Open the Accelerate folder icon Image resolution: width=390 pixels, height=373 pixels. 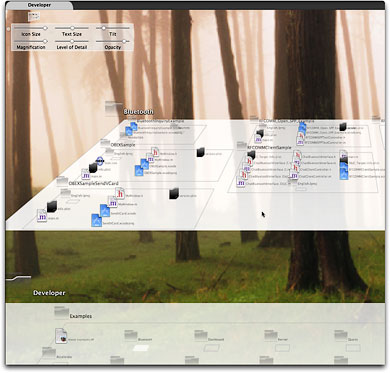click(x=49, y=353)
